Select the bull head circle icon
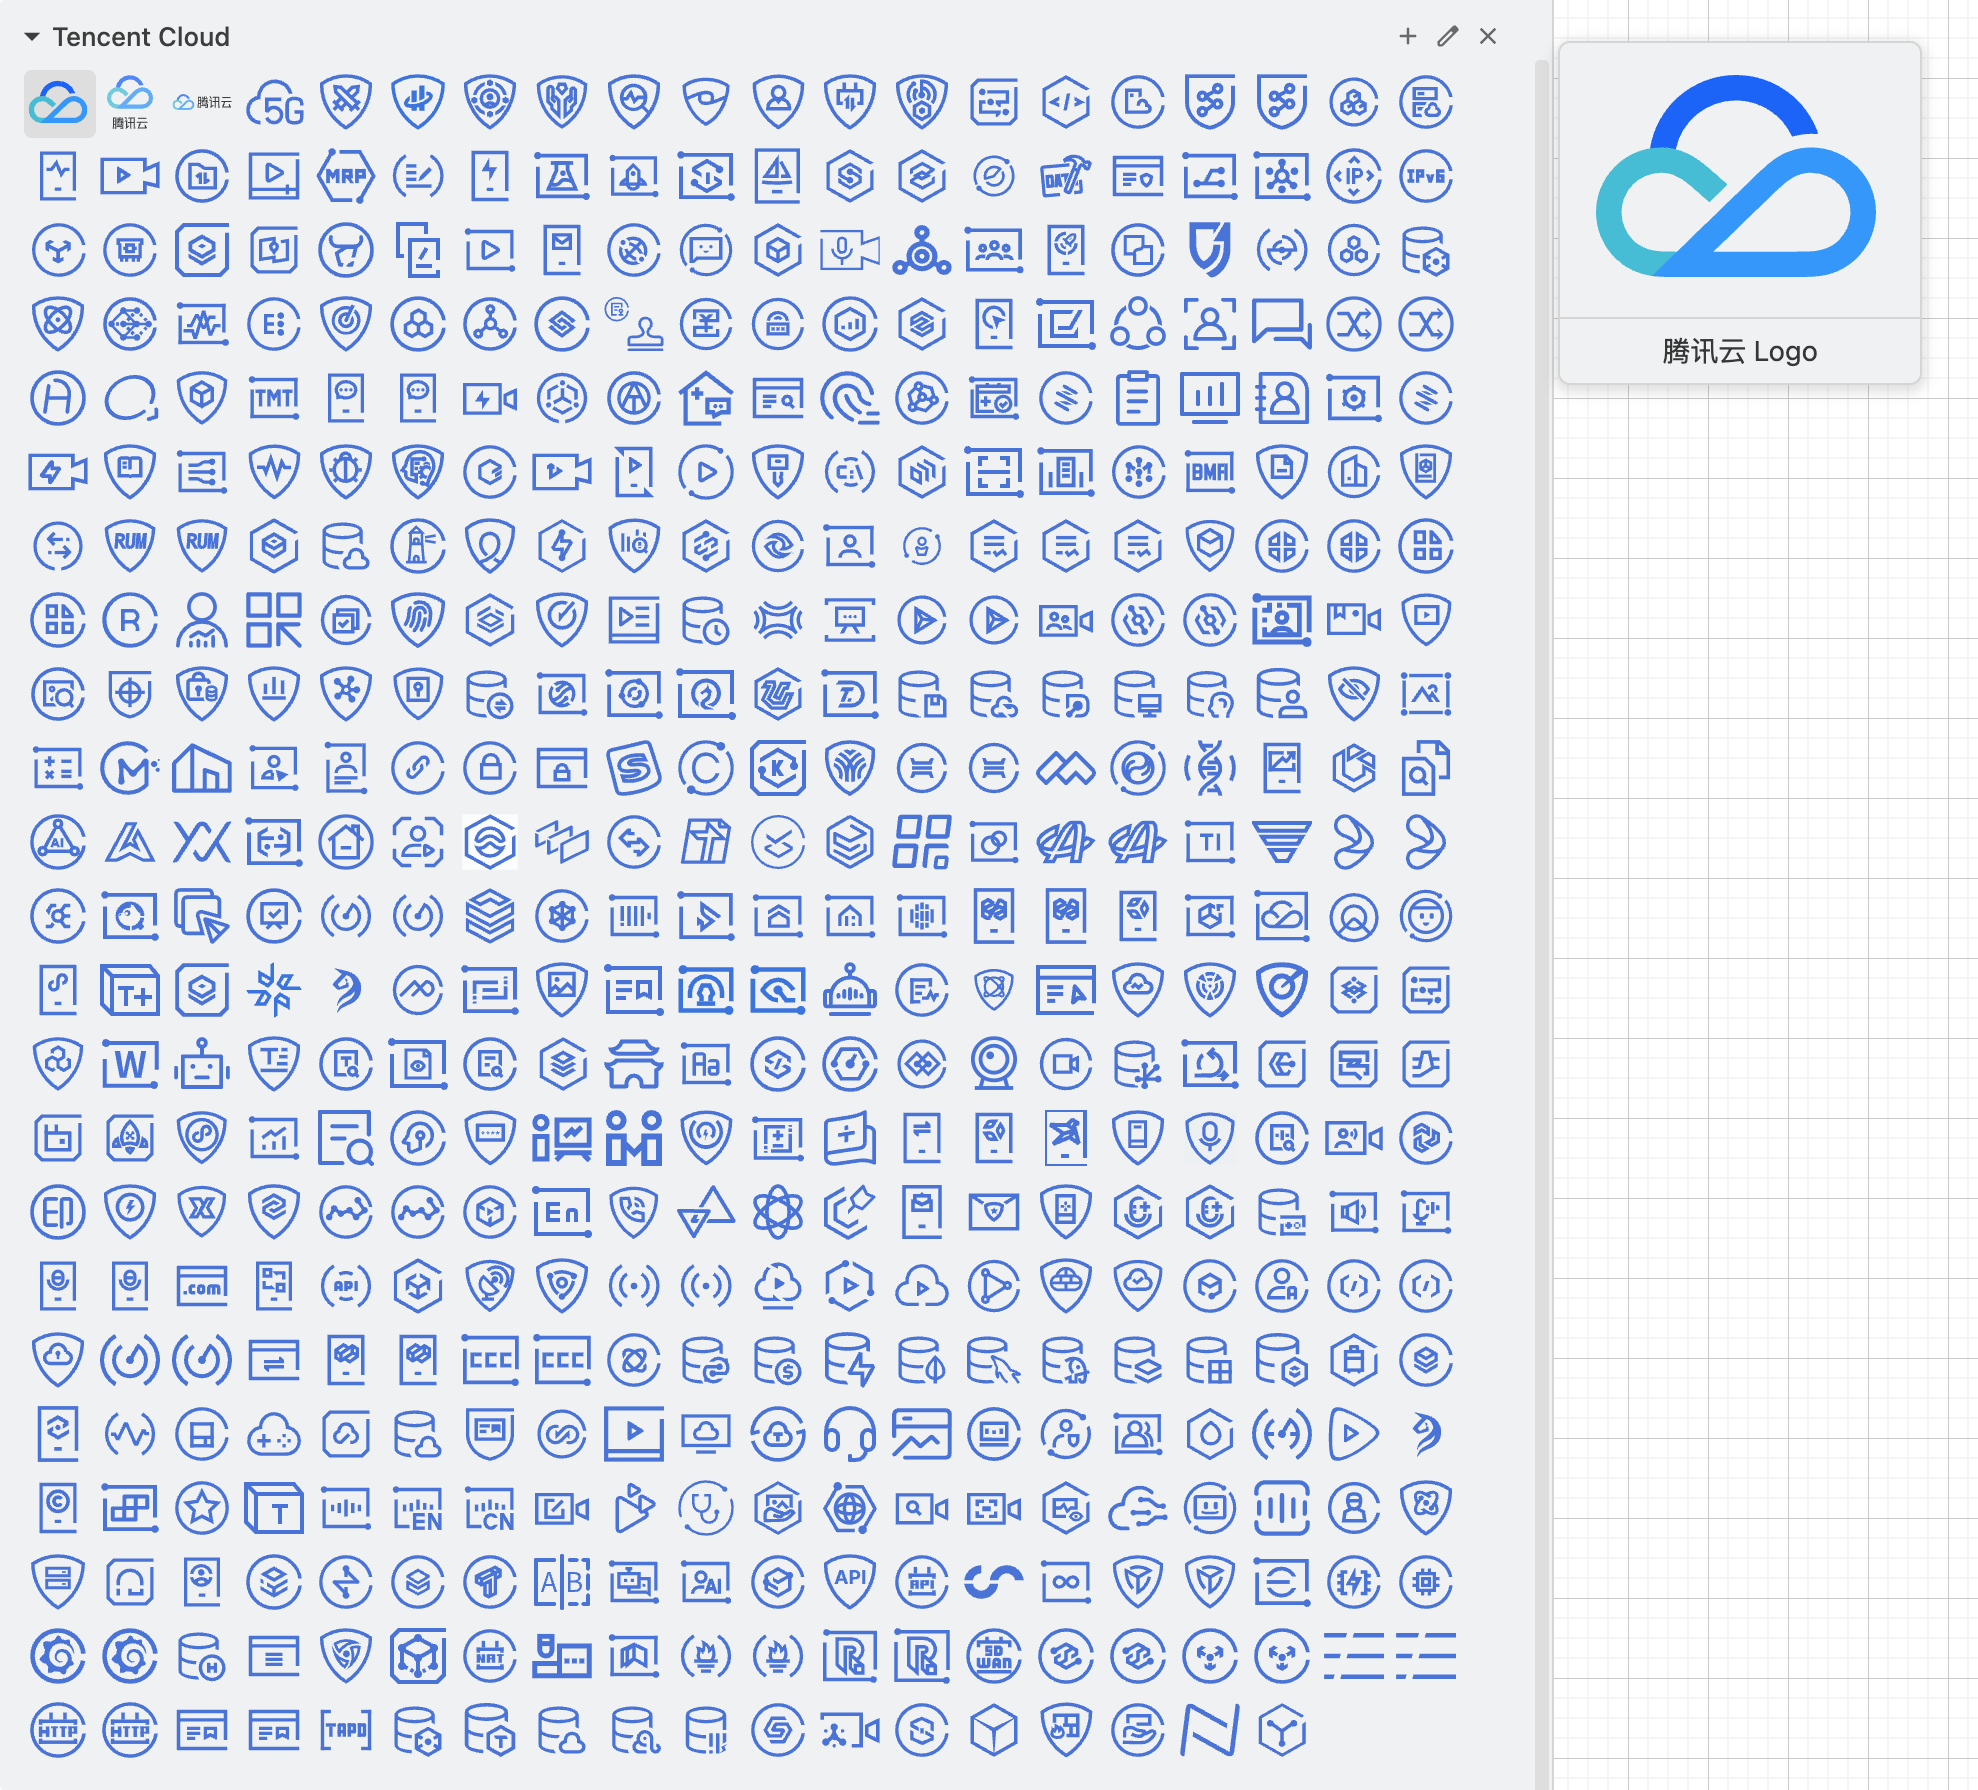Screen dimensions: 1978x1790 346,250
